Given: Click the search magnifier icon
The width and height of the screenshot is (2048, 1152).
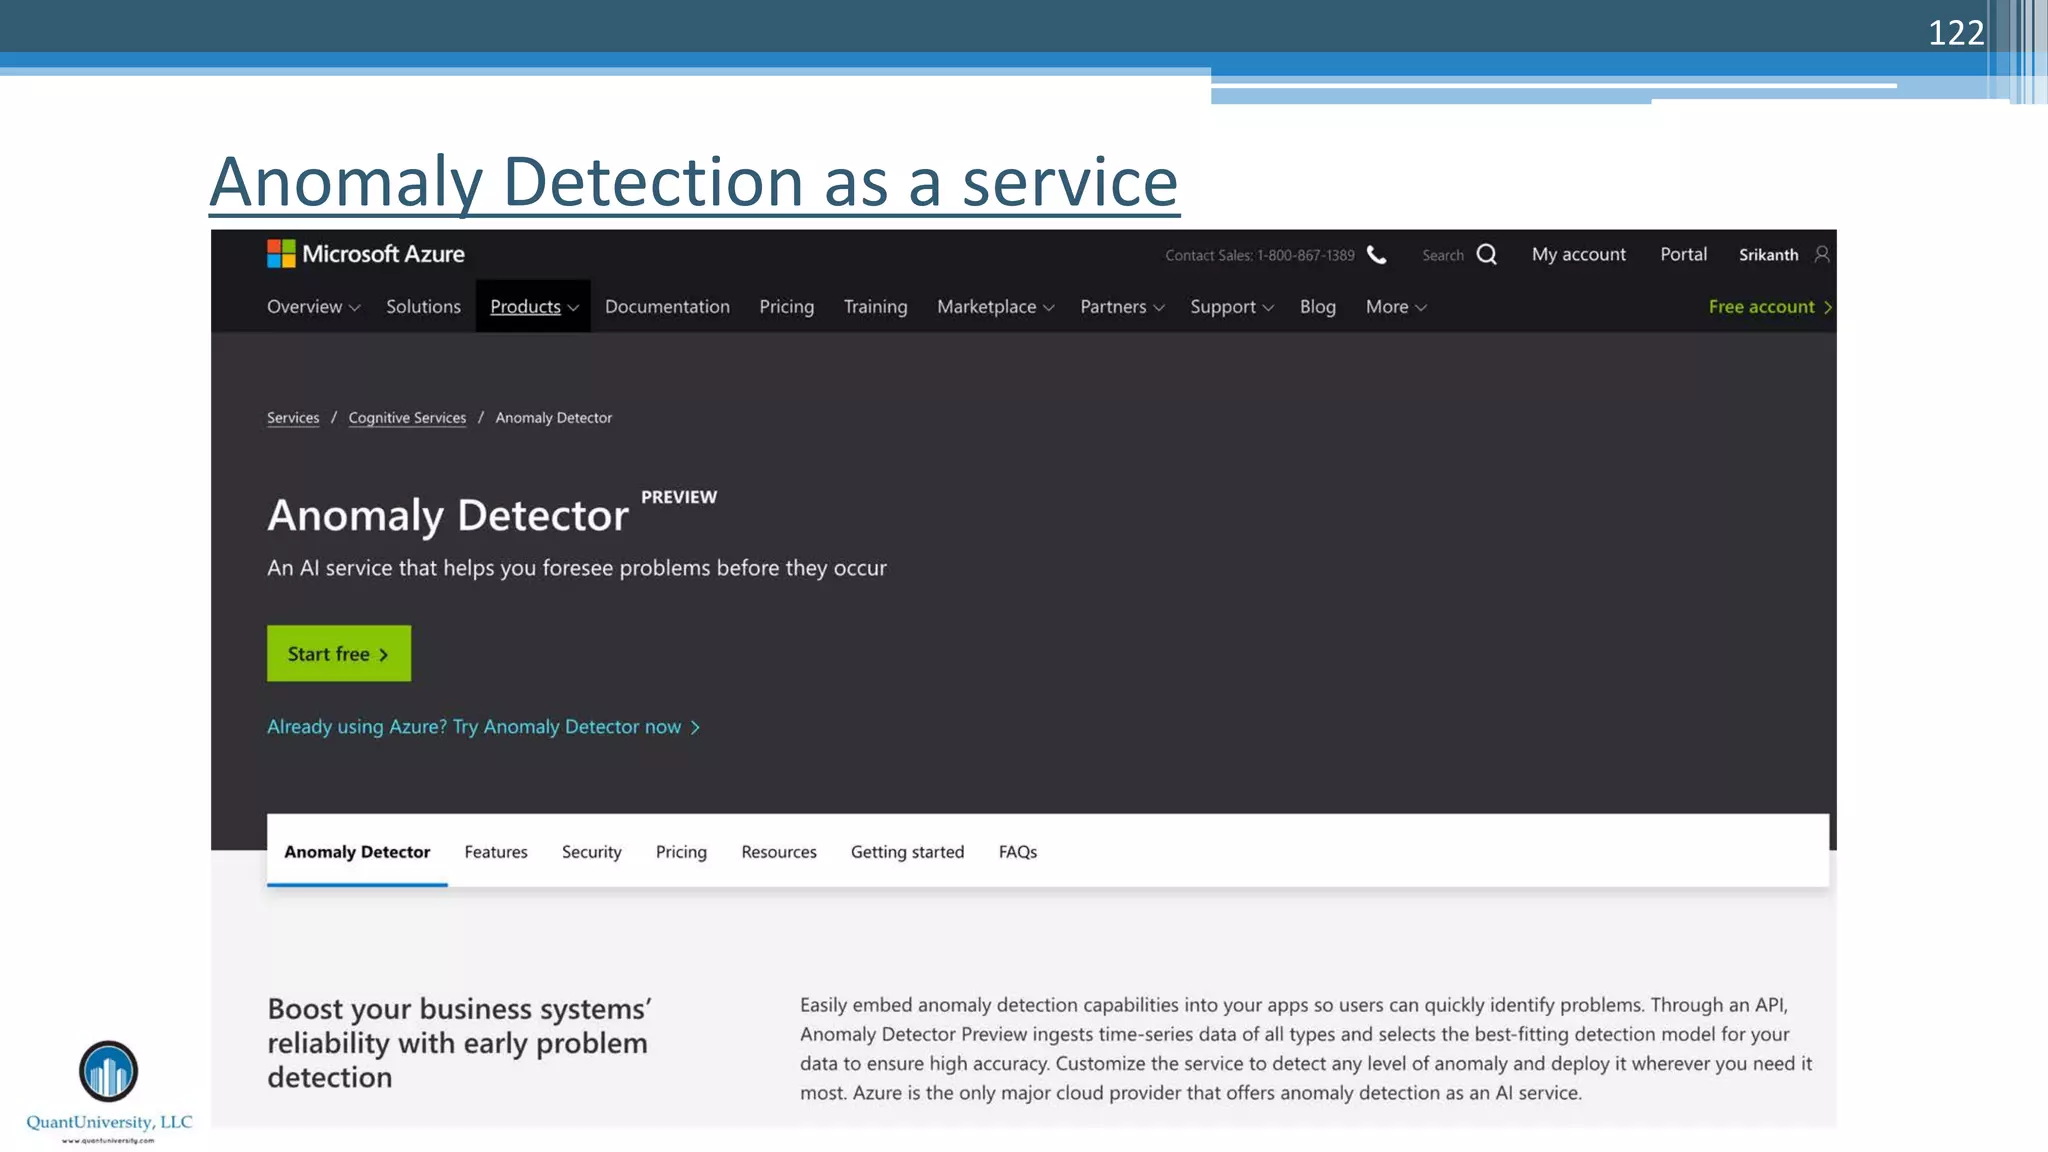Looking at the screenshot, I should click(x=1487, y=255).
